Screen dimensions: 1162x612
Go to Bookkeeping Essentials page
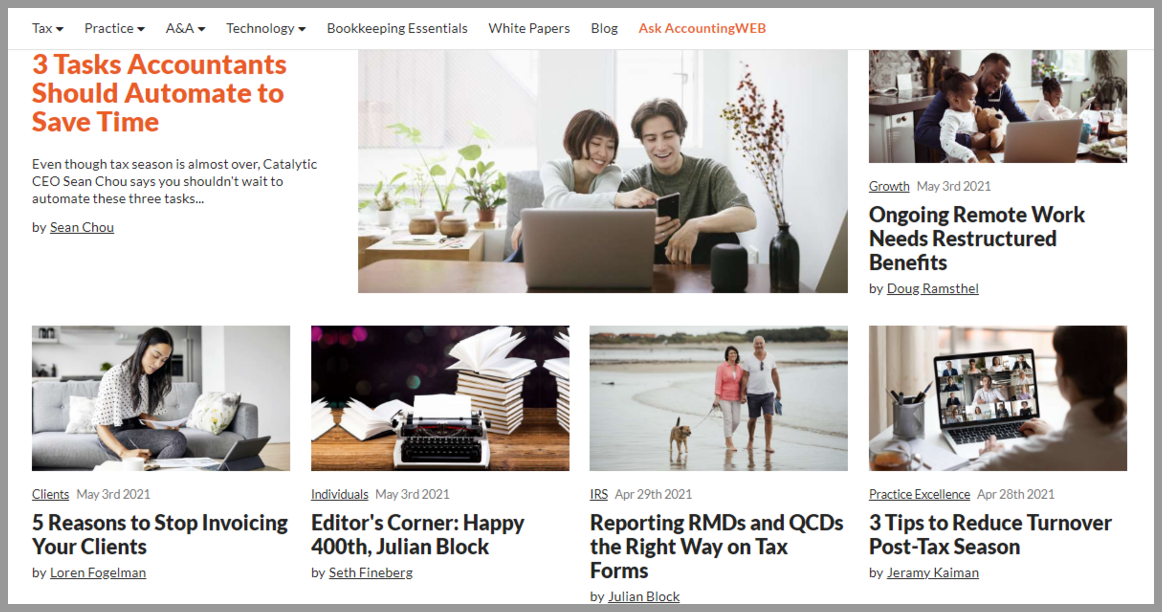(397, 28)
